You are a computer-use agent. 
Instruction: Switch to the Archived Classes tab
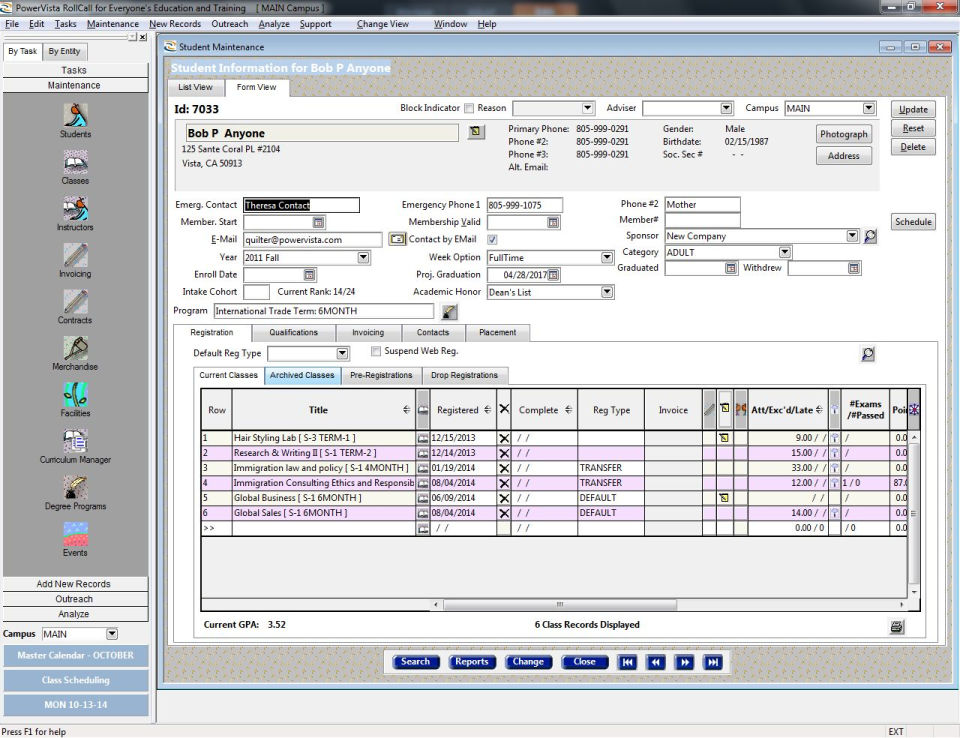point(301,375)
